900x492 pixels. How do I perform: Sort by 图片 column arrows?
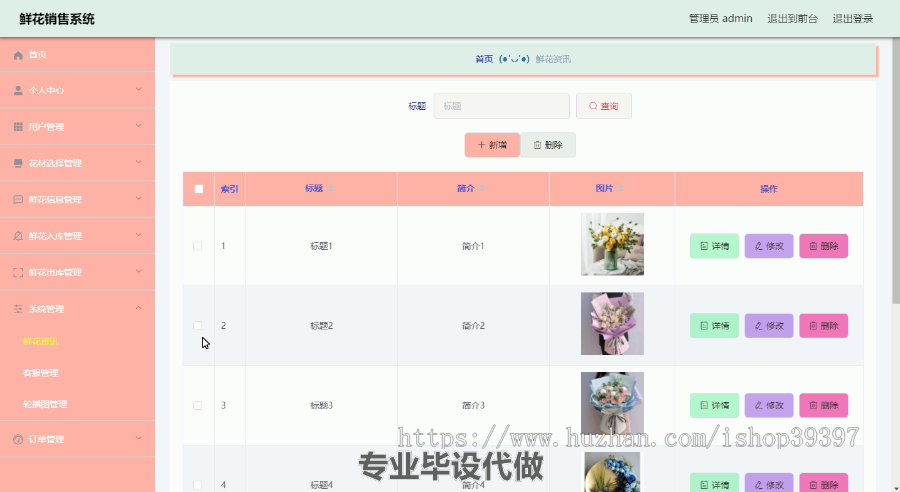pyautogui.click(x=622, y=188)
